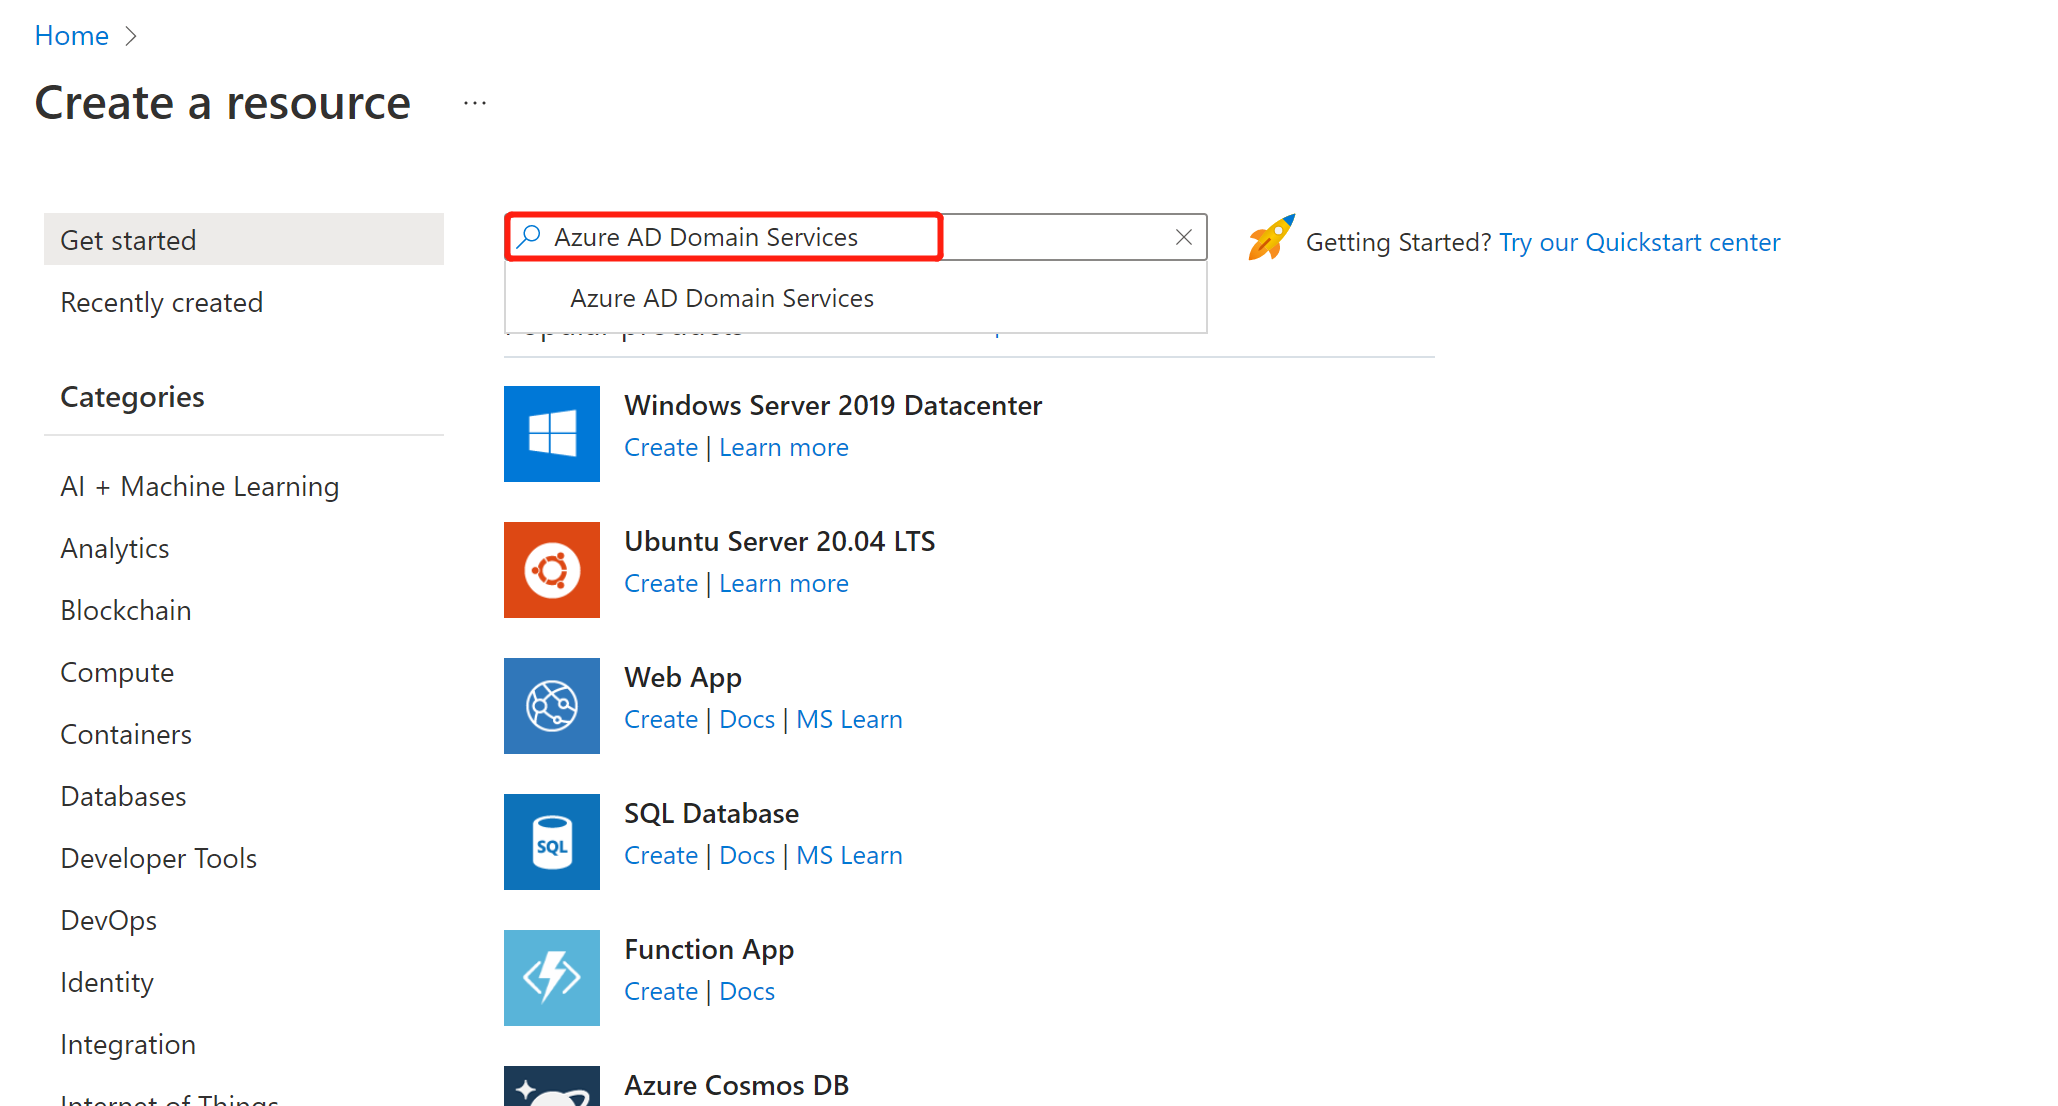The width and height of the screenshot is (2058, 1106).
Task: Learn more about Ubuntu Server
Action: point(784,583)
